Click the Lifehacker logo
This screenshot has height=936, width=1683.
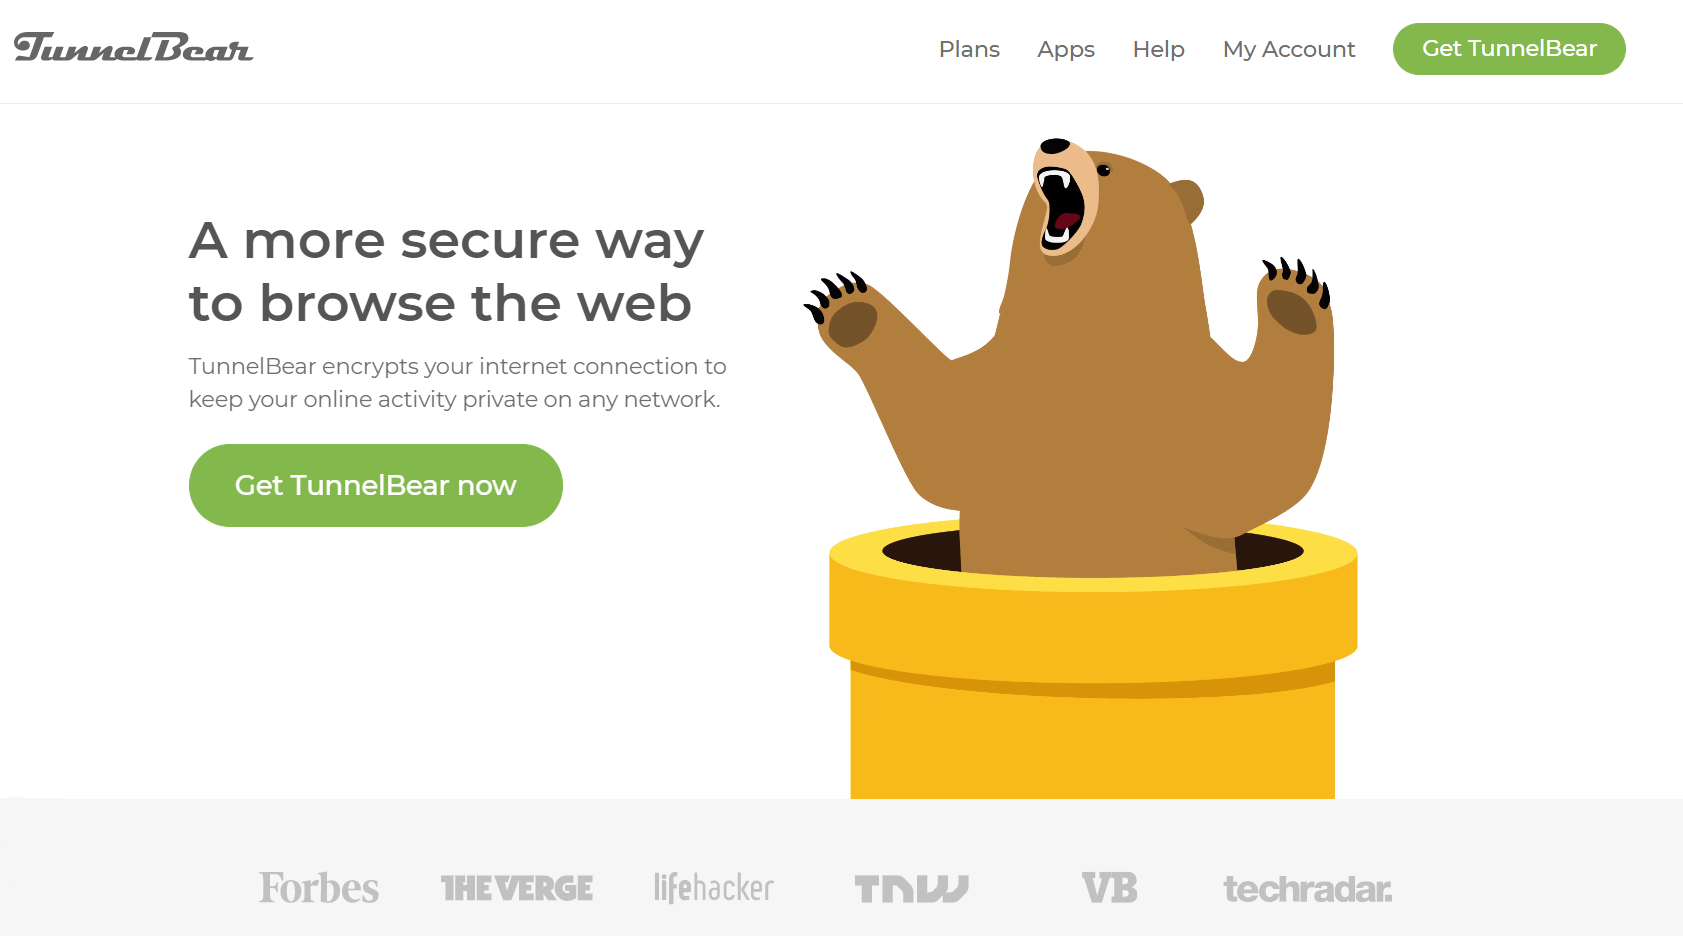click(714, 888)
